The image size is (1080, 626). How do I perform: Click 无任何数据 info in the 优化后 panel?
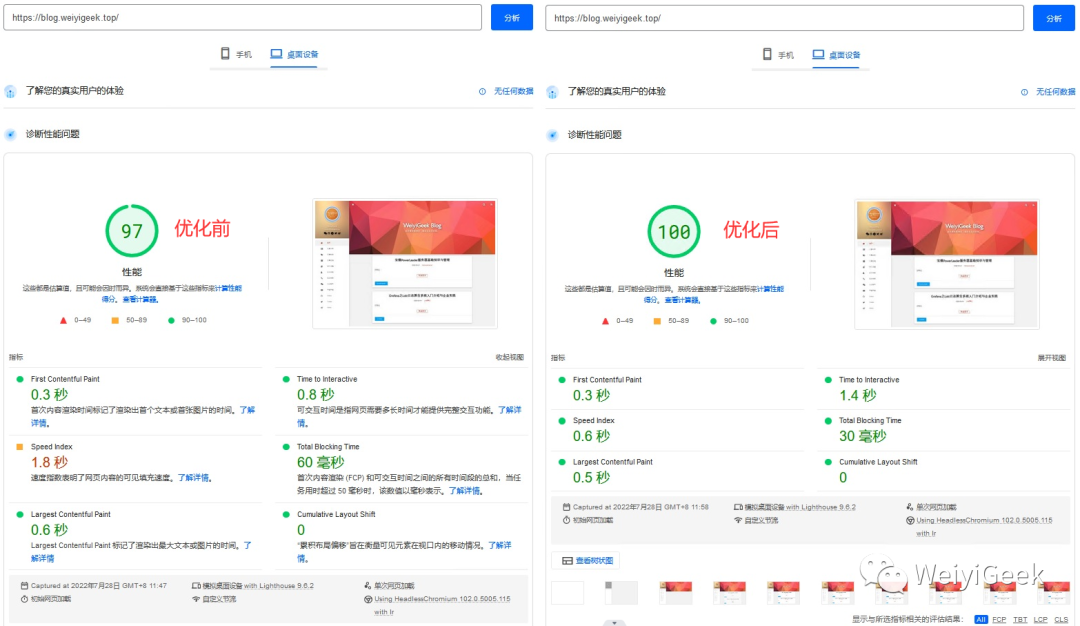coord(1048,92)
